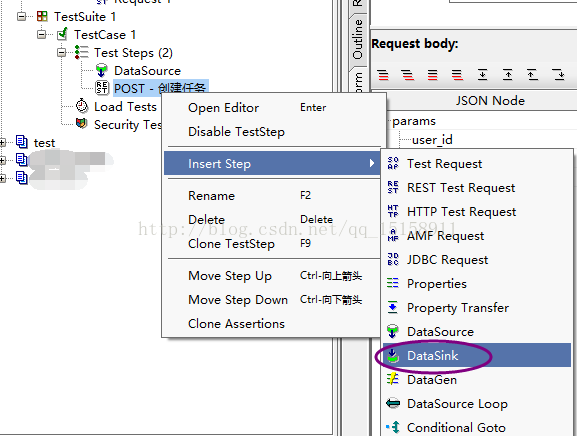Select the 'test' project label

(x=44, y=142)
